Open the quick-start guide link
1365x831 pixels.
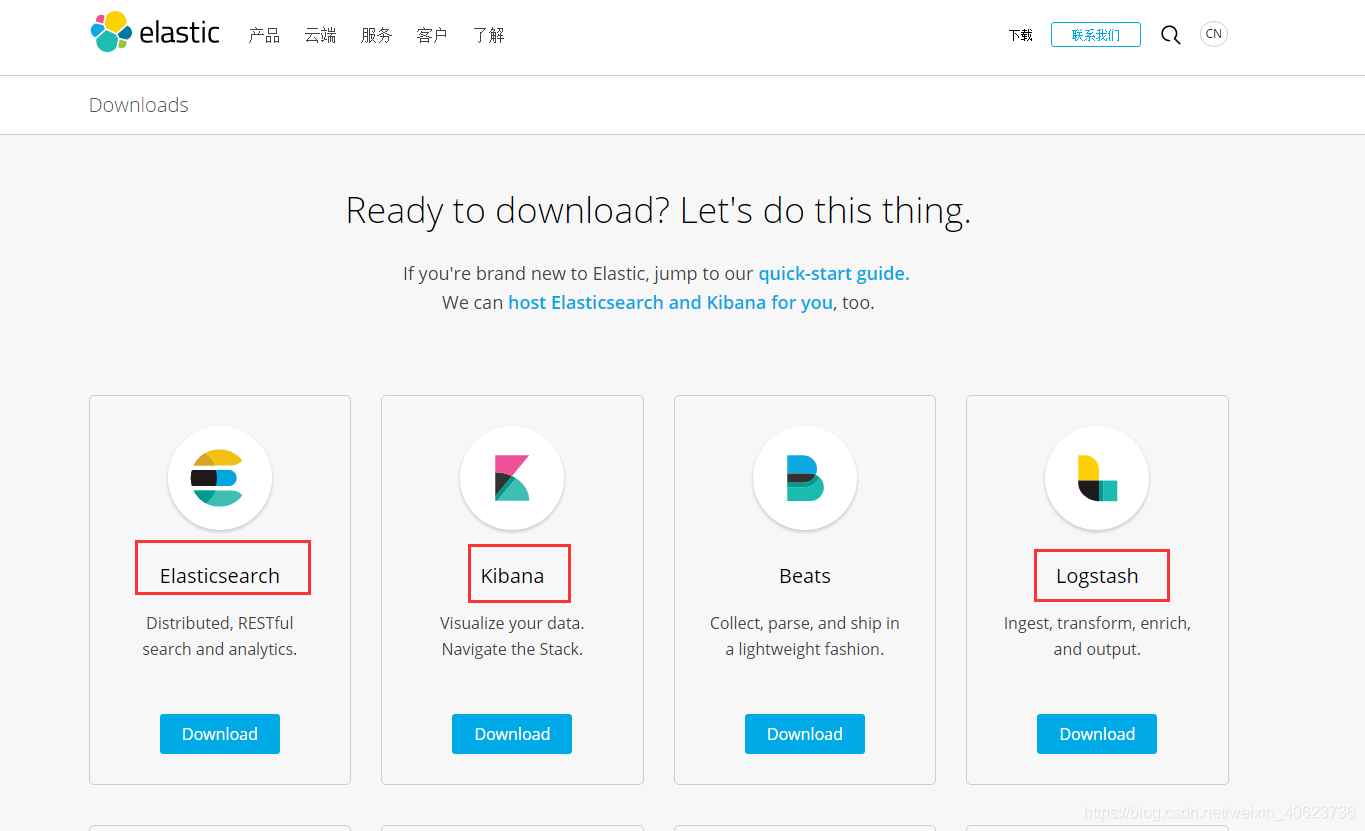tap(834, 273)
